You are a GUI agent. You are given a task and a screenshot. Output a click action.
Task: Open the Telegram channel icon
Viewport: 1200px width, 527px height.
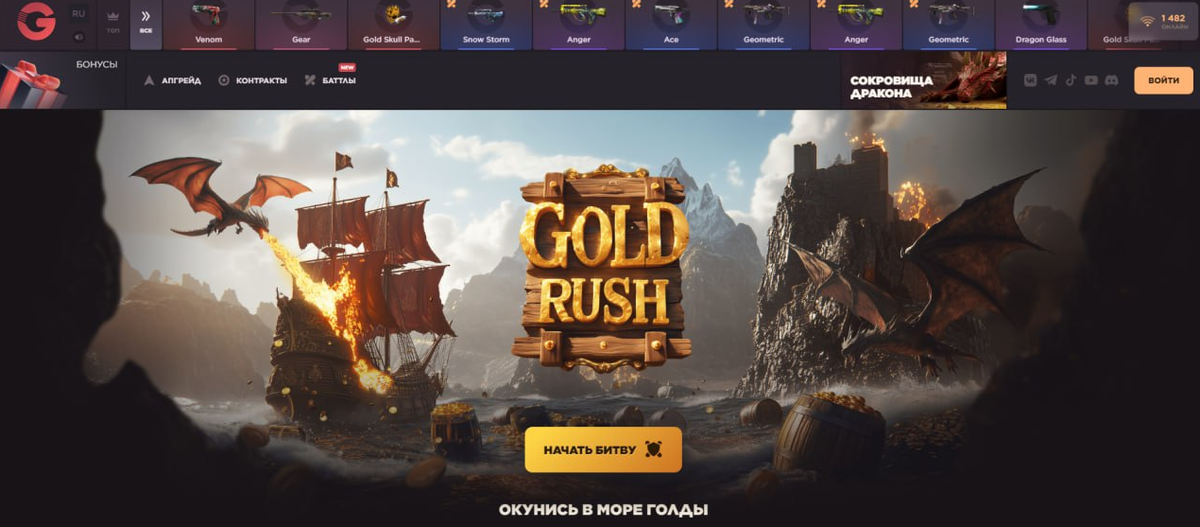tap(1050, 80)
